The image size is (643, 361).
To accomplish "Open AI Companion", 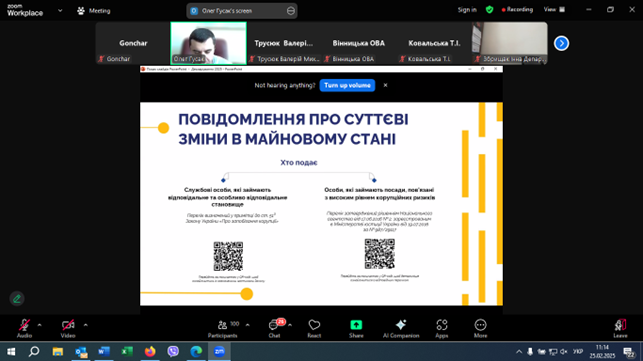I will tap(401, 328).
